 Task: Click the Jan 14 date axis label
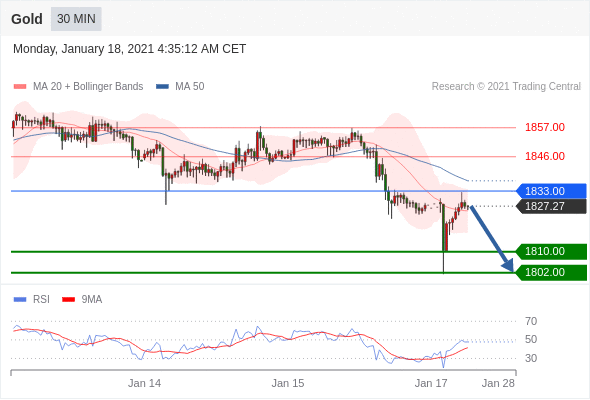click(144, 383)
